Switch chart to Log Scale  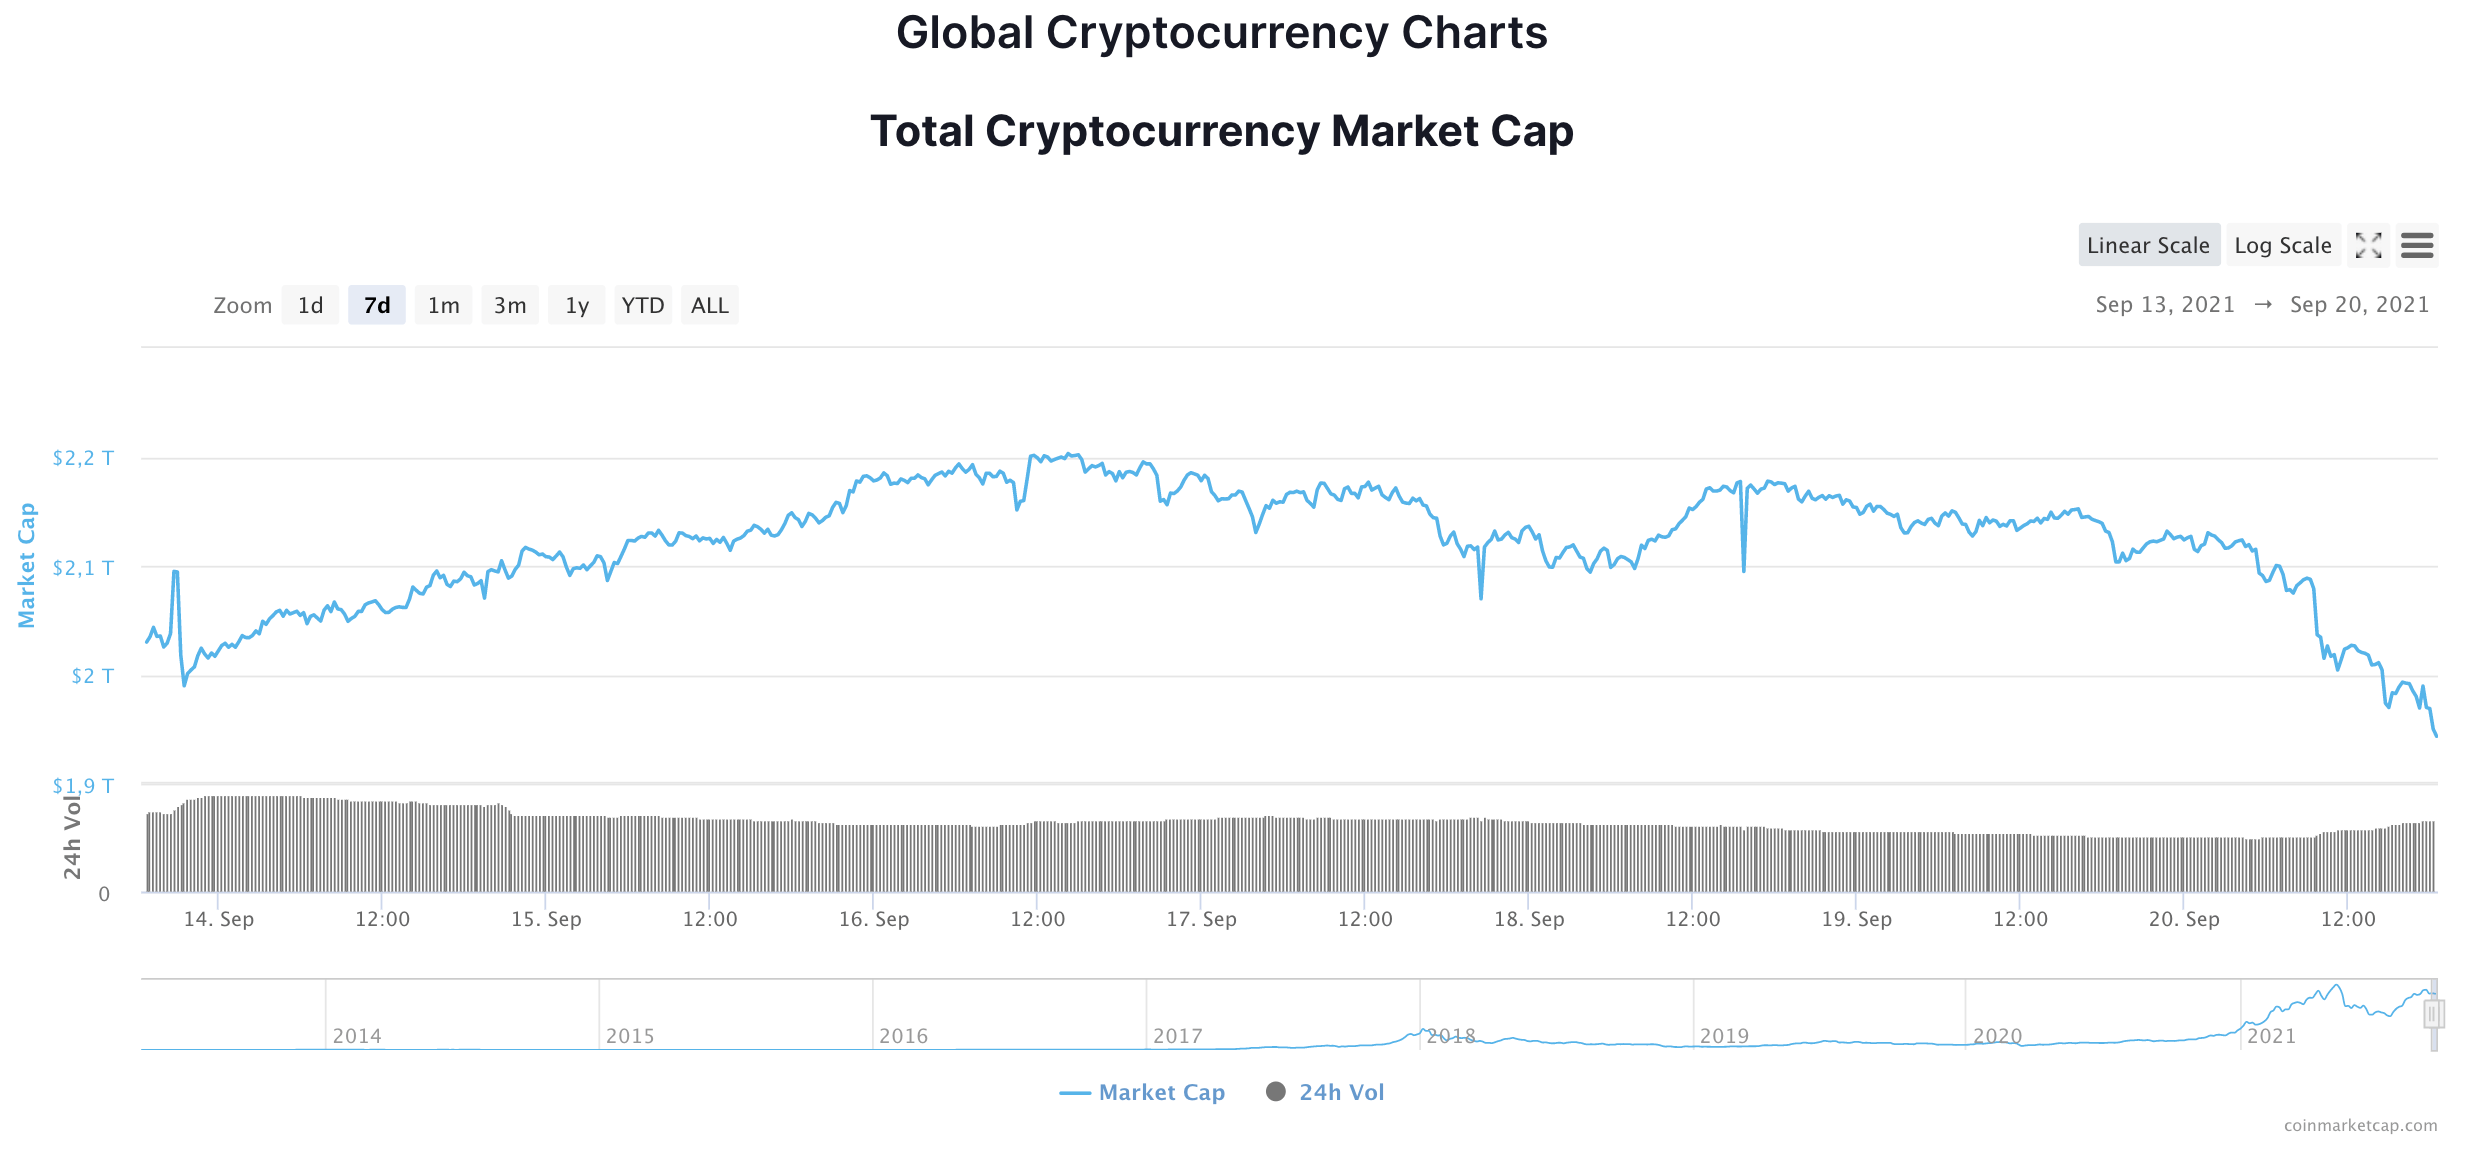[x=2283, y=245]
